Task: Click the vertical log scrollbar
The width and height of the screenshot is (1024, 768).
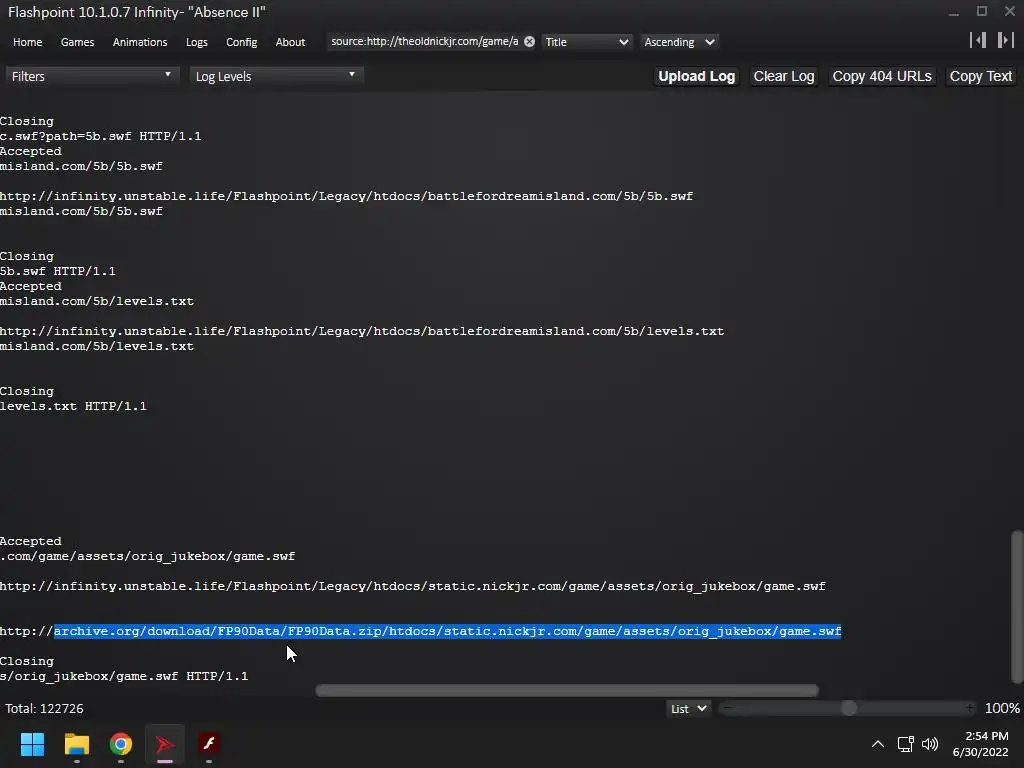Action: (1017, 606)
